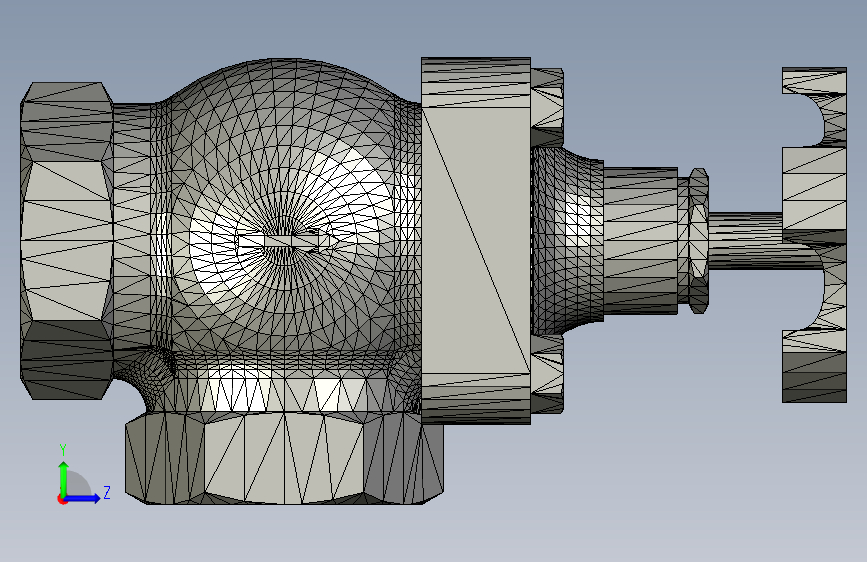Select the left hexagonal inlet end
Image resolution: width=867 pixels, height=562 pixels.
pyautogui.click(x=67, y=241)
